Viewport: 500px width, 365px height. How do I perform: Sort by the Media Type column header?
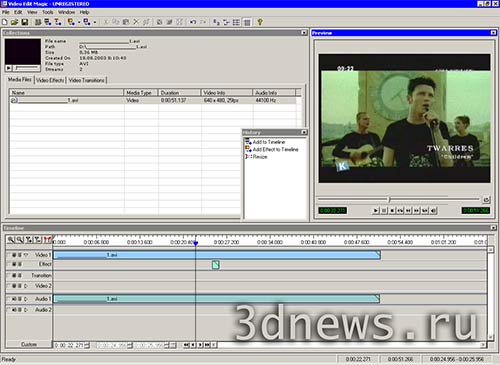click(x=141, y=92)
